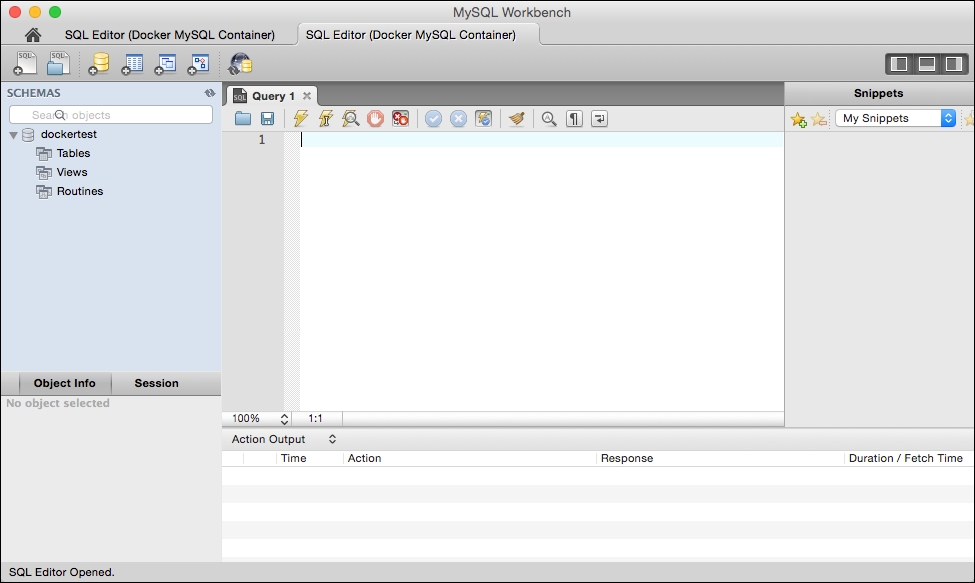Viewport: 975px width, 583px height.
Task: Stop the executing query icon
Action: click(x=375, y=119)
